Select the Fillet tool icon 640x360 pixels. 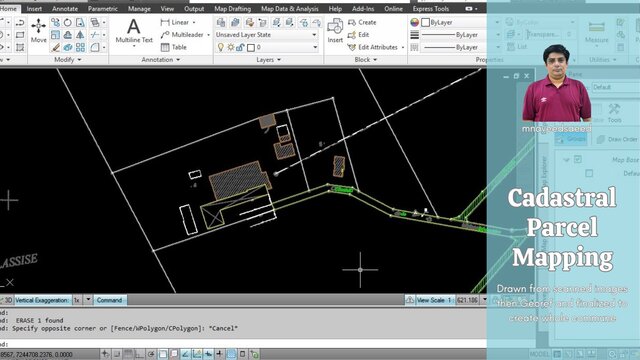pos(95,47)
